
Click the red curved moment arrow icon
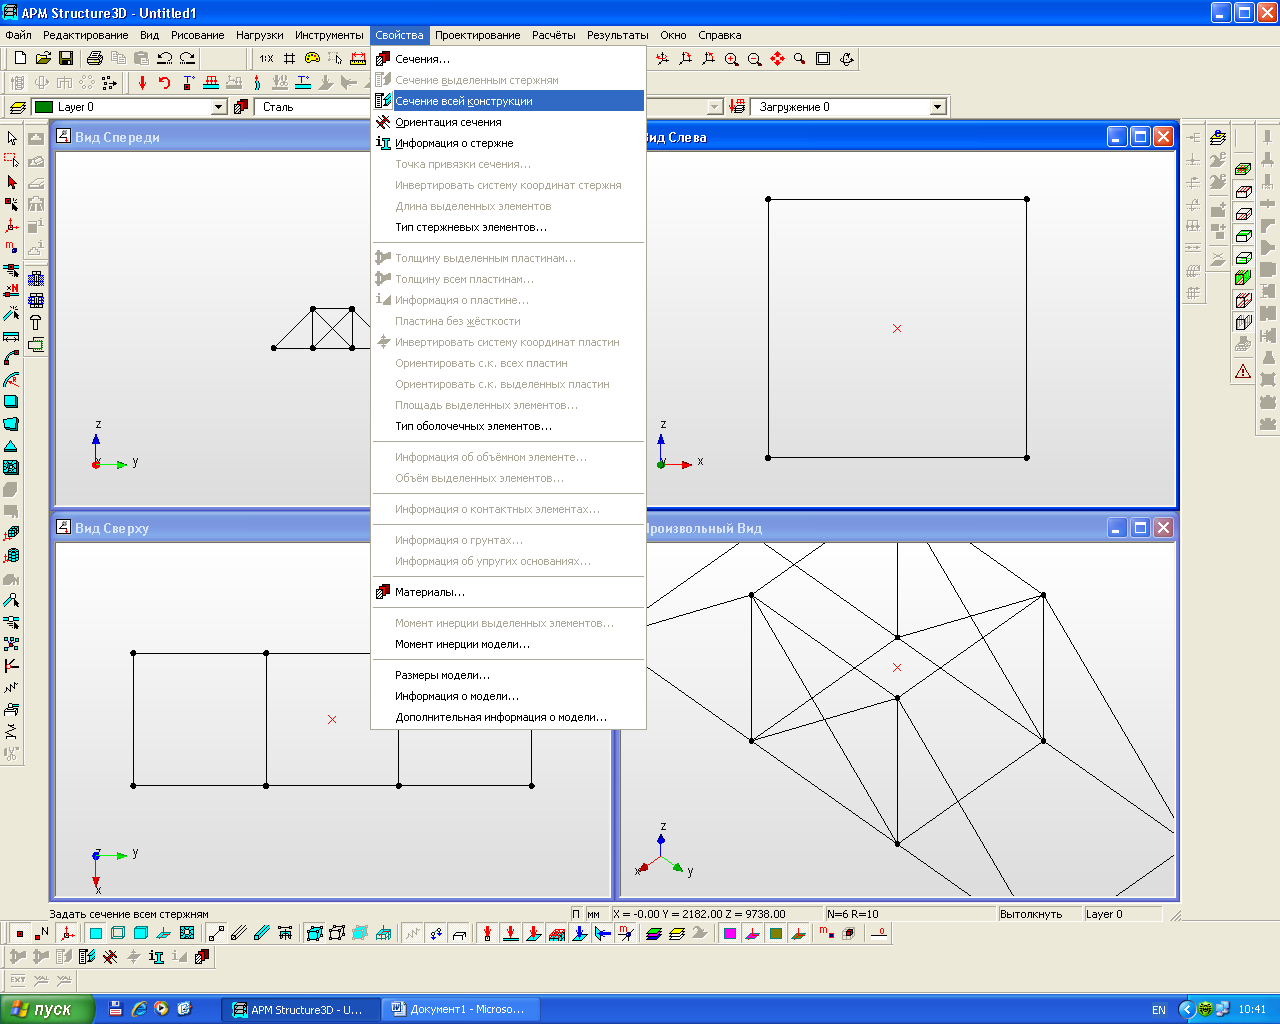click(165, 83)
